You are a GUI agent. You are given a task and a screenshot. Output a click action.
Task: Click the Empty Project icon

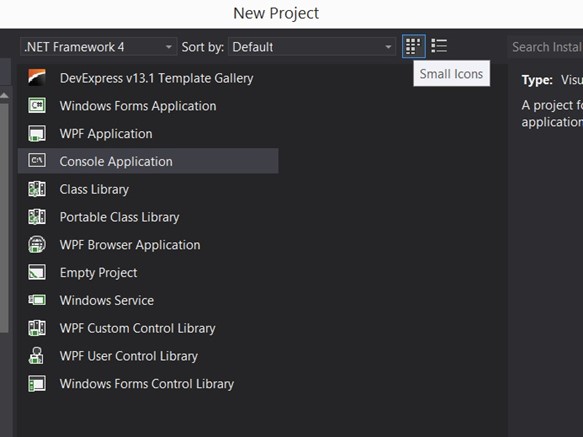pyautogui.click(x=37, y=272)
